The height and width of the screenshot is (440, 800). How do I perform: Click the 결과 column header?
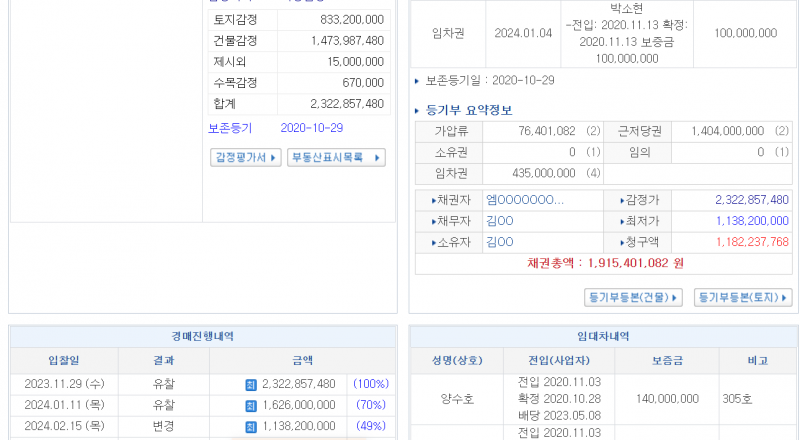164,361
